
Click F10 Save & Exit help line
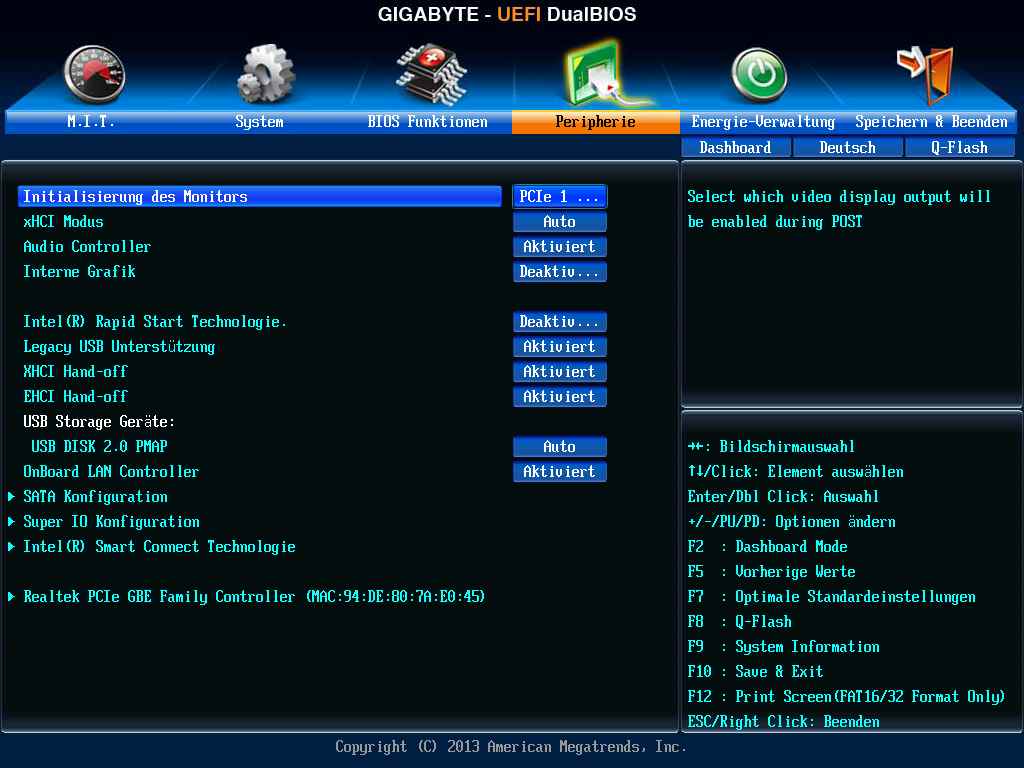pyautogui.click(x=756, y=671)
